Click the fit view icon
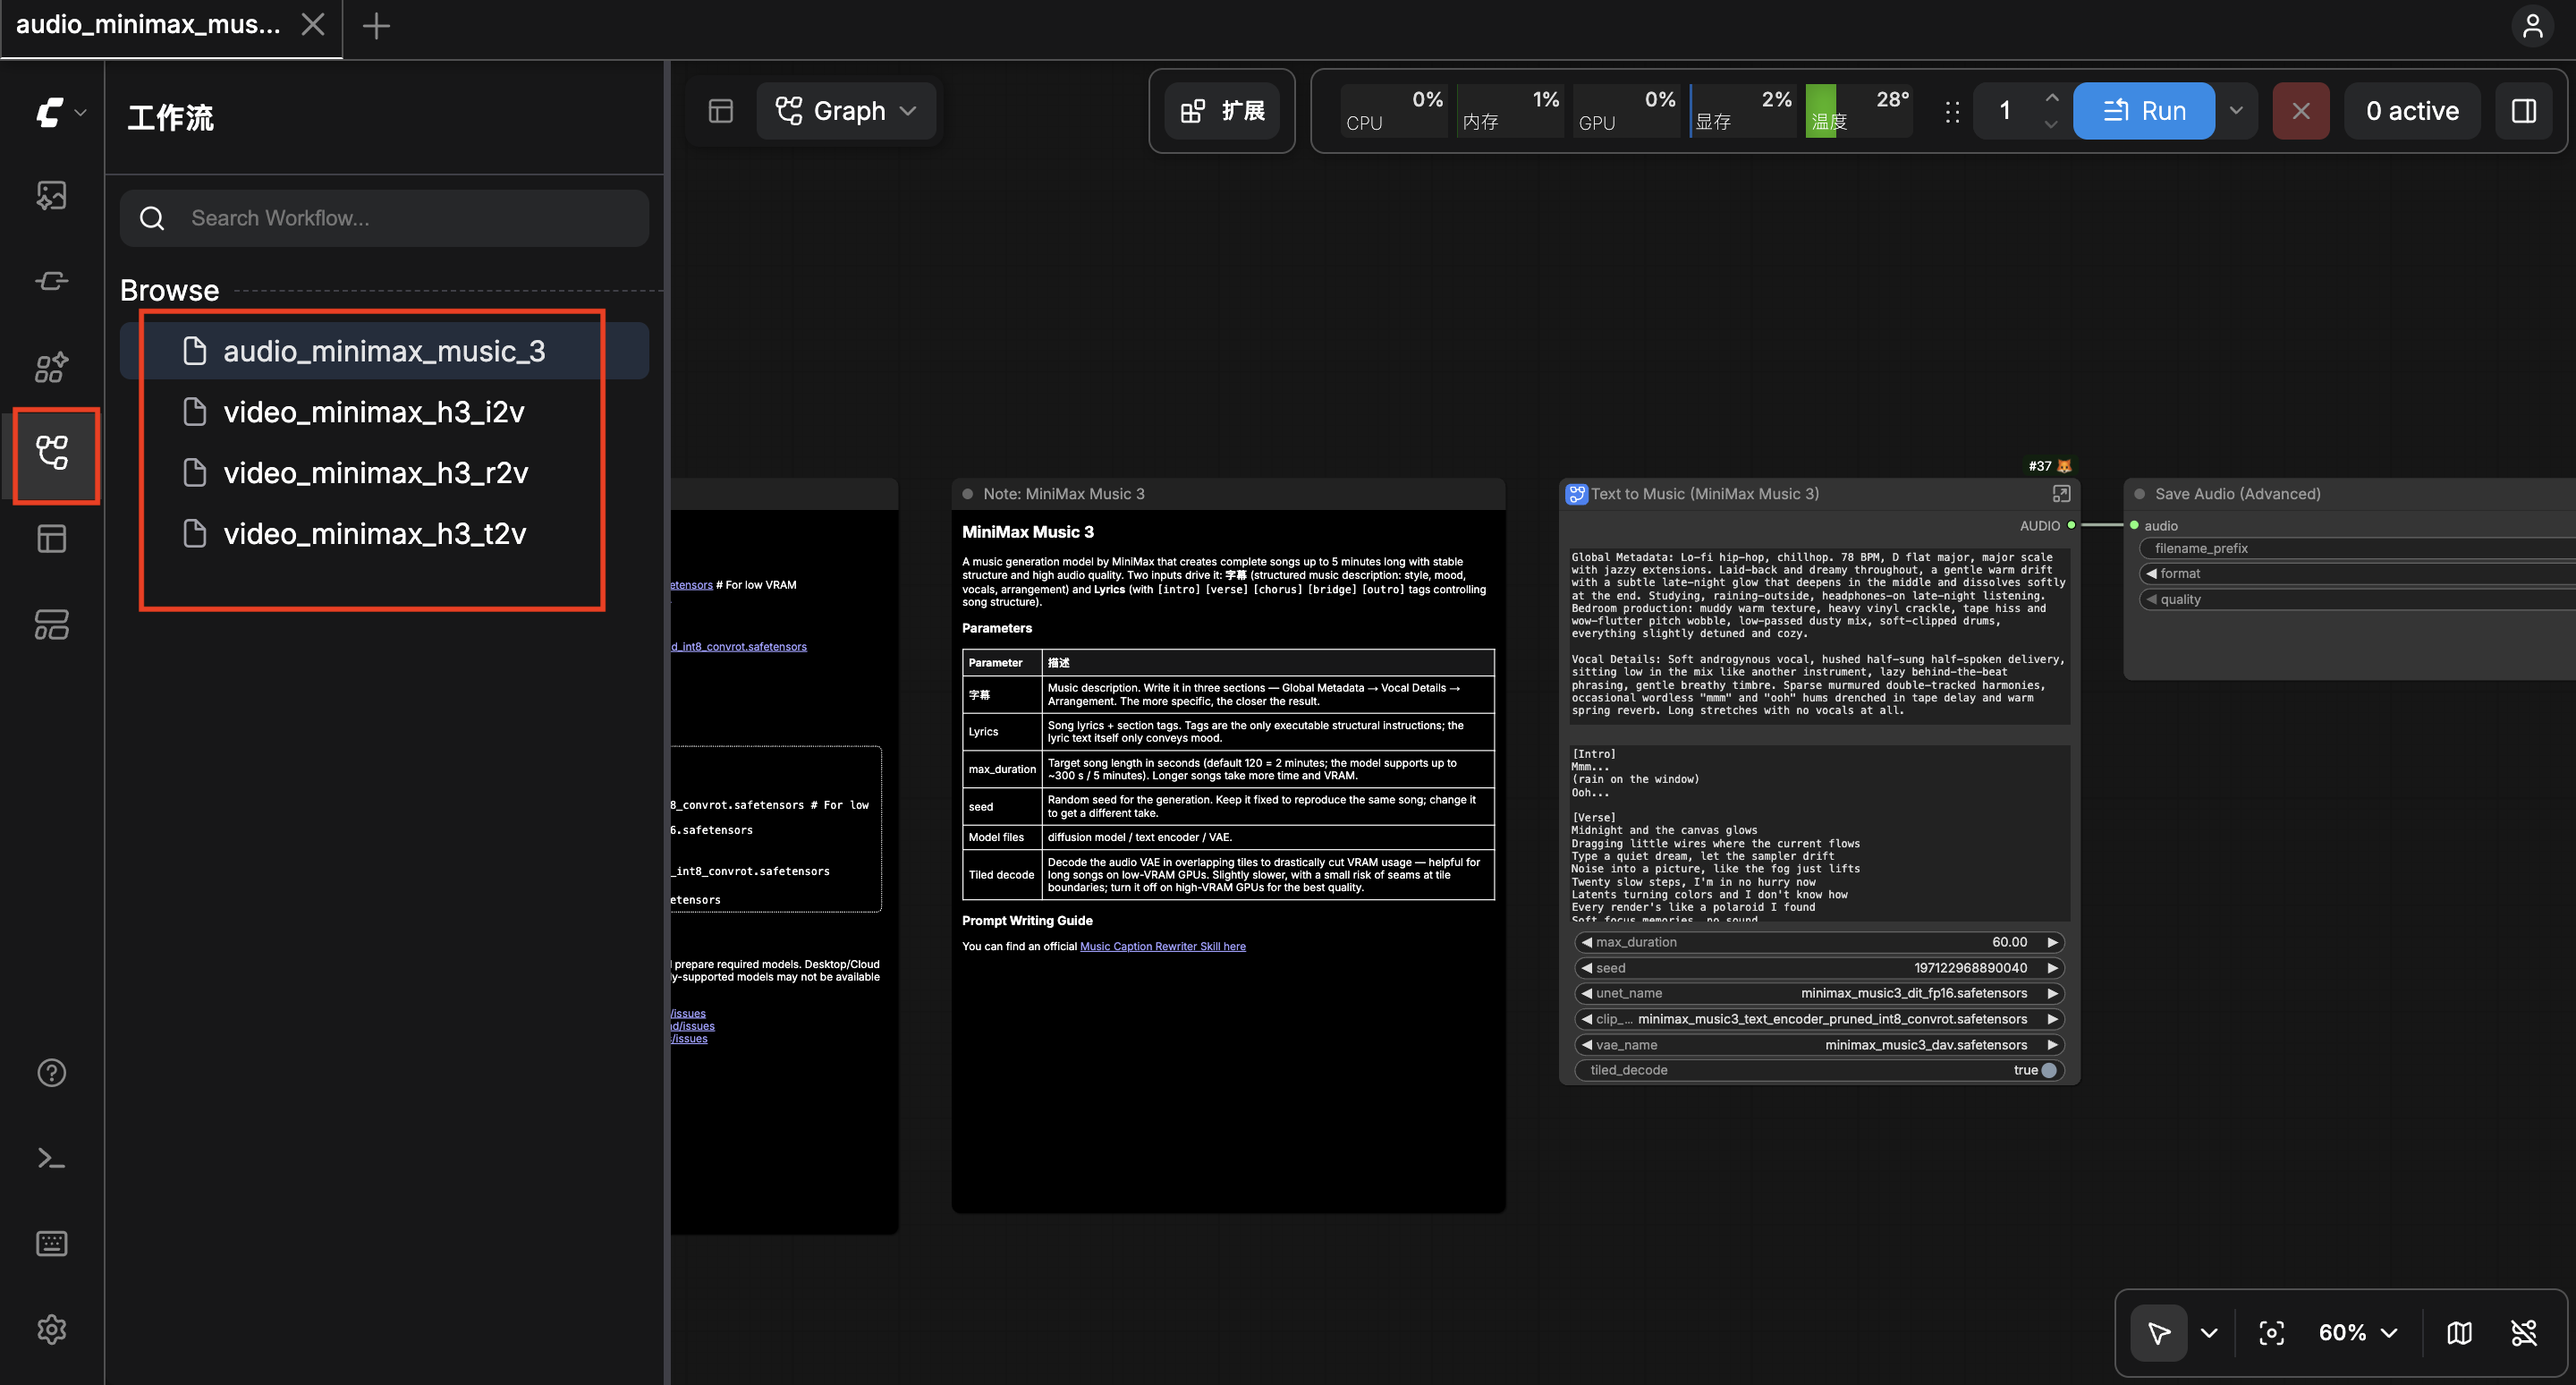Screen dimensions: 2576x1385 click(x=2271, y=1332)
